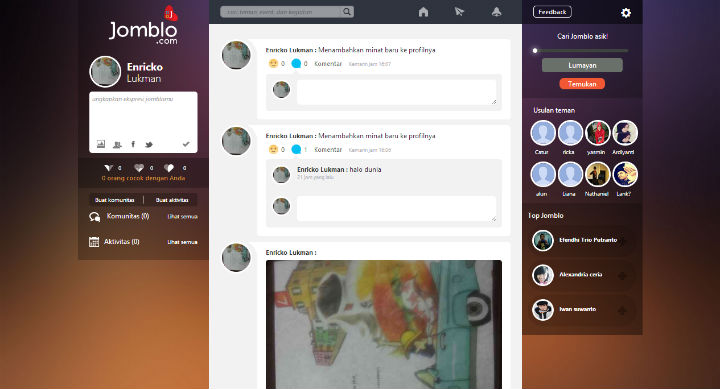
Task: Click the Feedback button
Action: click(x=552, y=12)
